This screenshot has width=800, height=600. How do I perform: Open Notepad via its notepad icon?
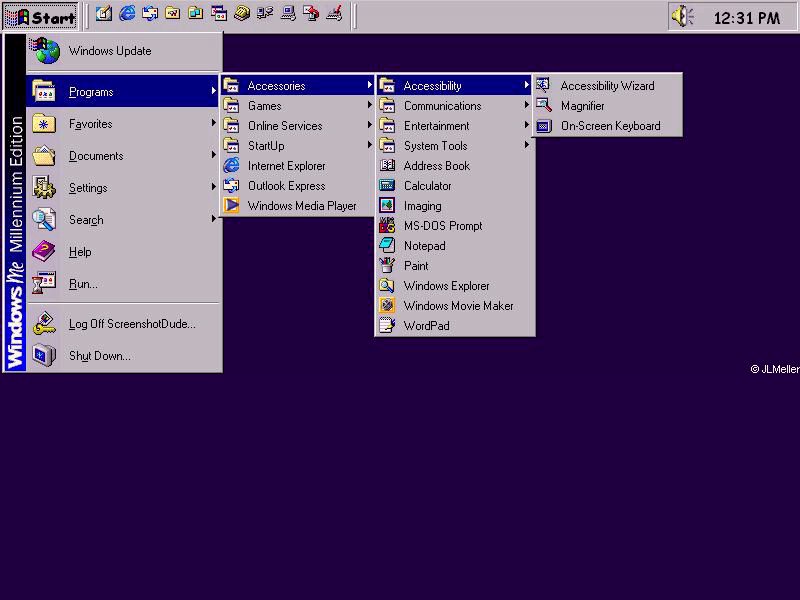(x=387, y=245)
